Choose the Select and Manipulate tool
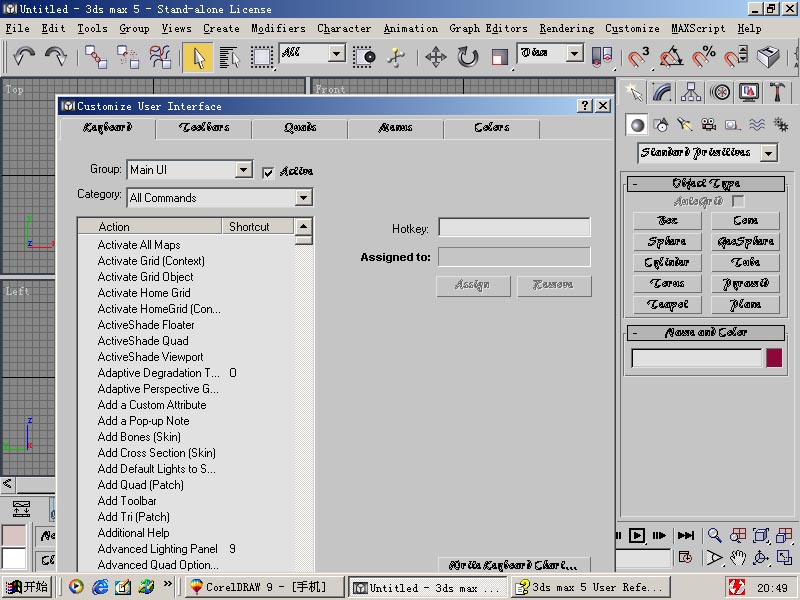The height and width of the screenshot is (600, 800). (x=395, y=57)
